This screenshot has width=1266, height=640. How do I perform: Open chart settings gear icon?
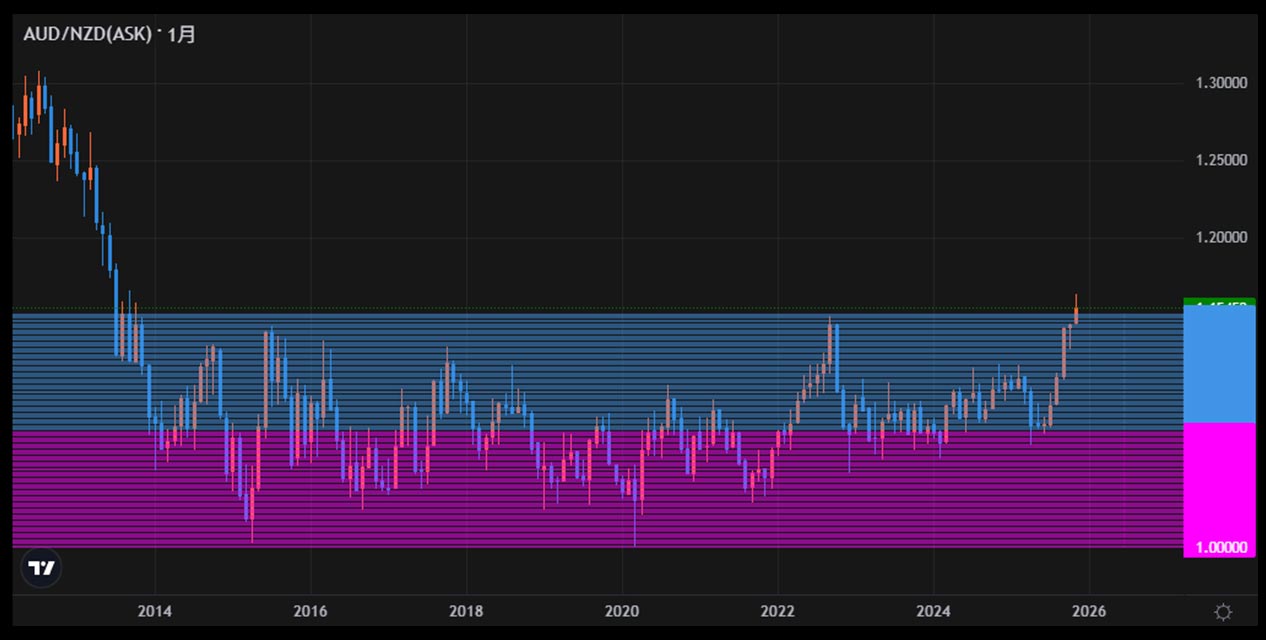(x=1222, y=611)
